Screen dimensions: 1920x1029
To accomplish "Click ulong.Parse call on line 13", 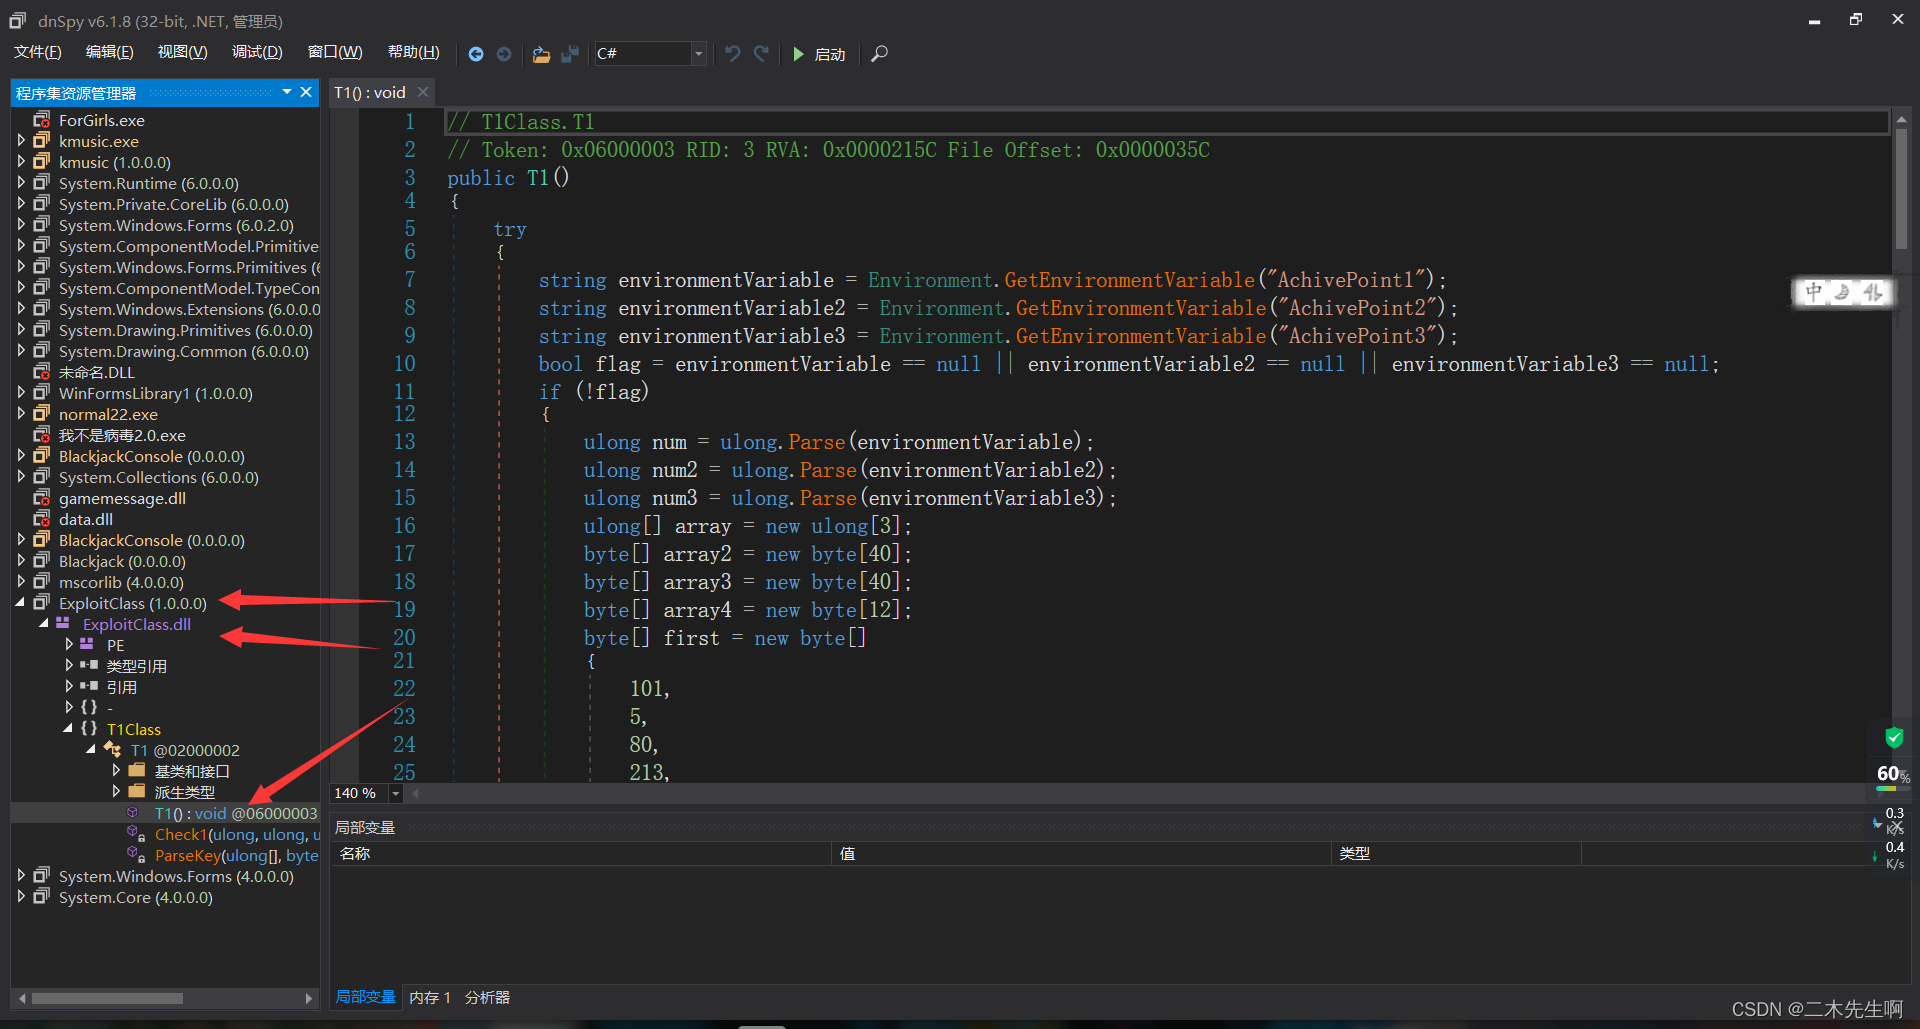I will click(x=783, y=442).
